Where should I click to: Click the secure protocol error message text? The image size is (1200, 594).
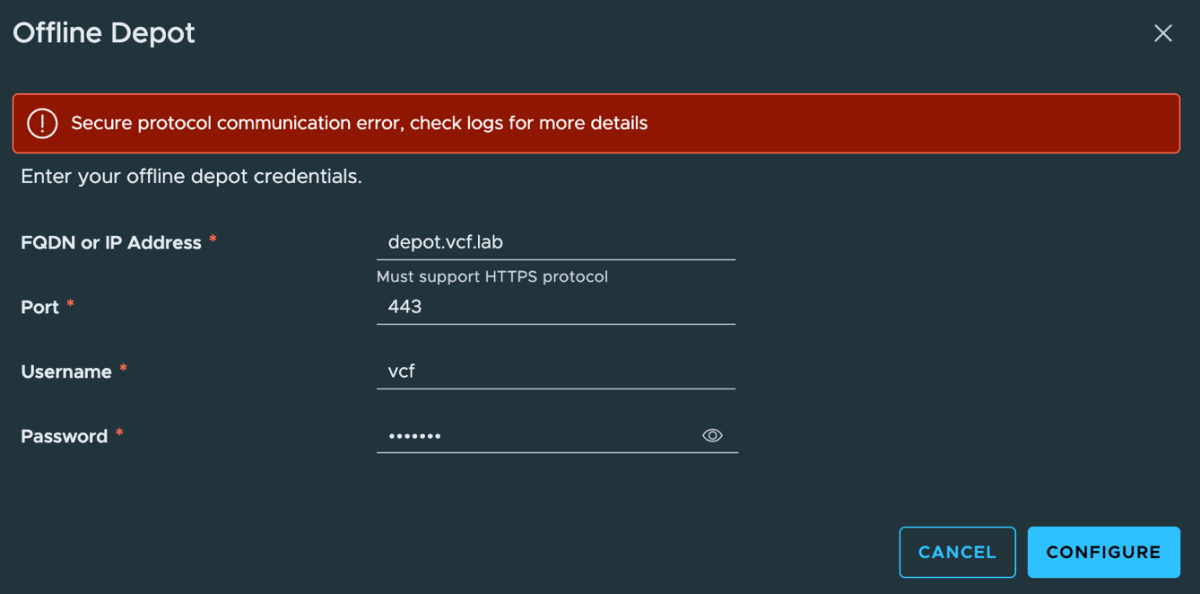[x=359, y=123]
